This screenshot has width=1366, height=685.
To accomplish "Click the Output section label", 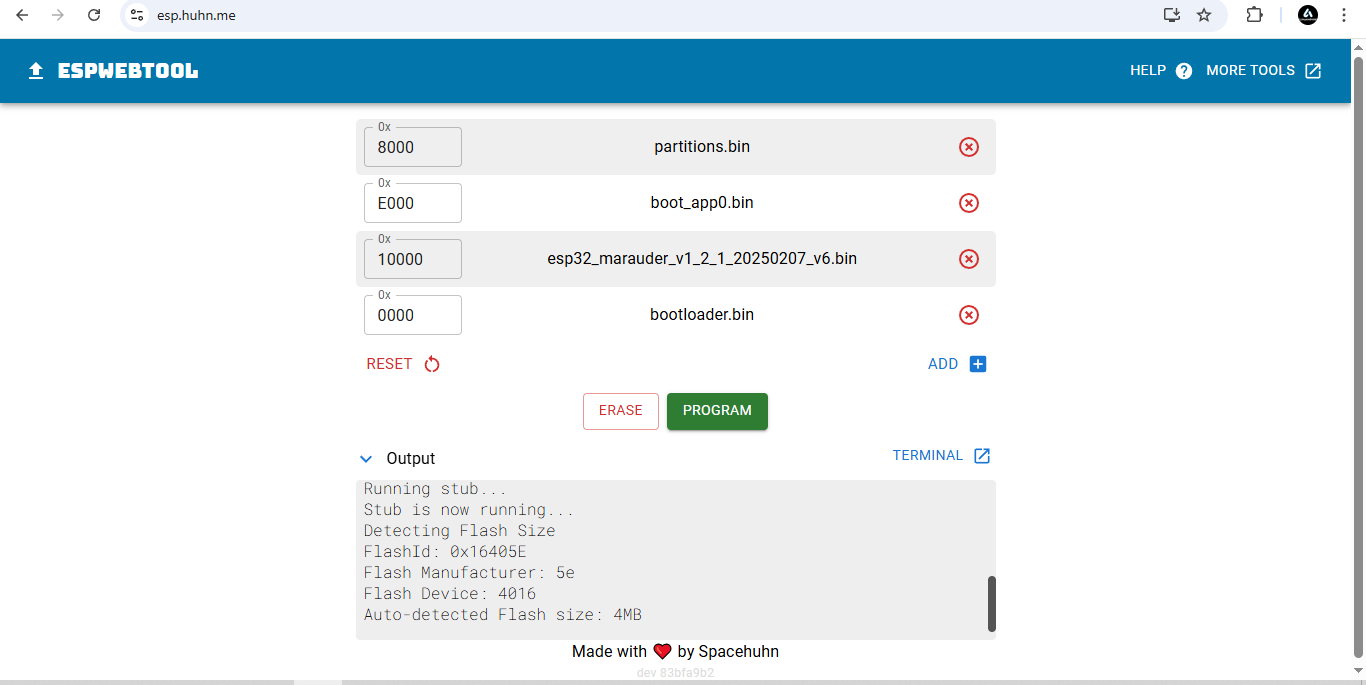I will [x=411, y=459].
